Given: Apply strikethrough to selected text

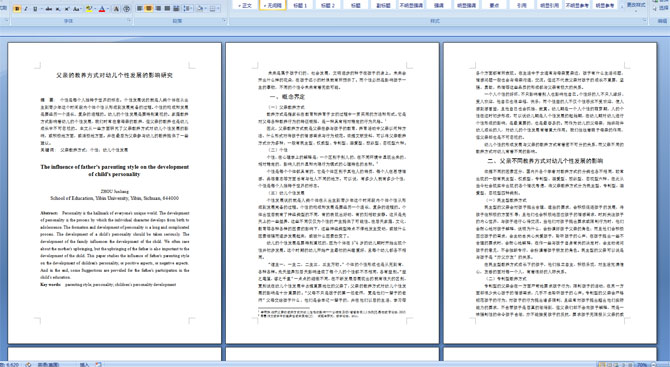Looking at the screenshot, I should [x=49, y=9].
